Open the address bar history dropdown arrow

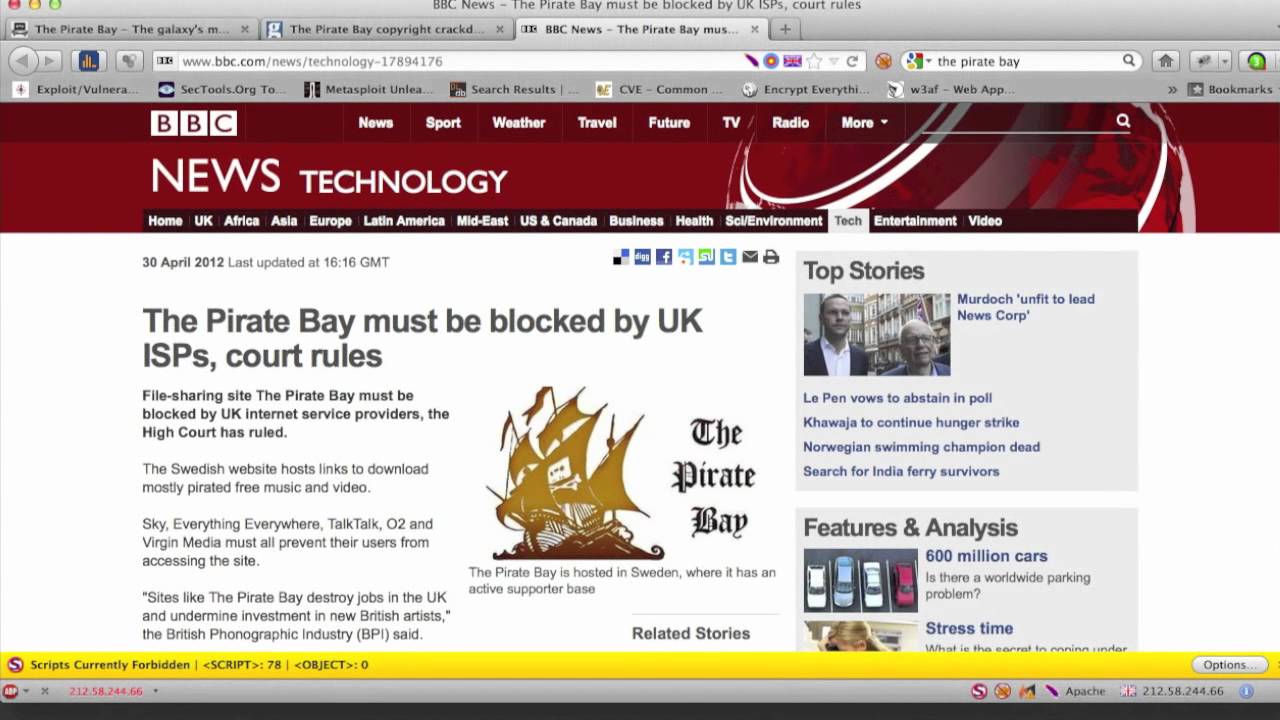tap(833, 61)
